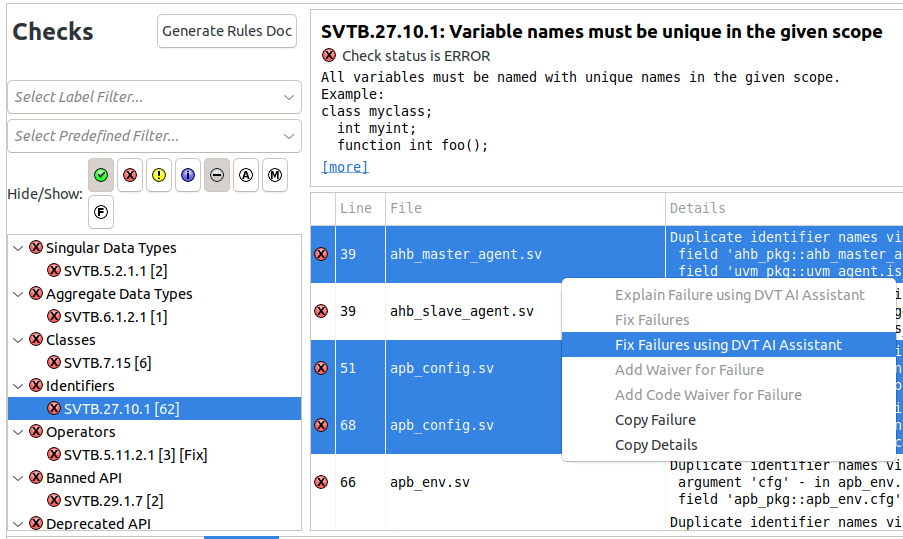Click the circled A filter icon
Image resolution: width=903 pixels, height=539 pixels.
click(x=246, y=175)
